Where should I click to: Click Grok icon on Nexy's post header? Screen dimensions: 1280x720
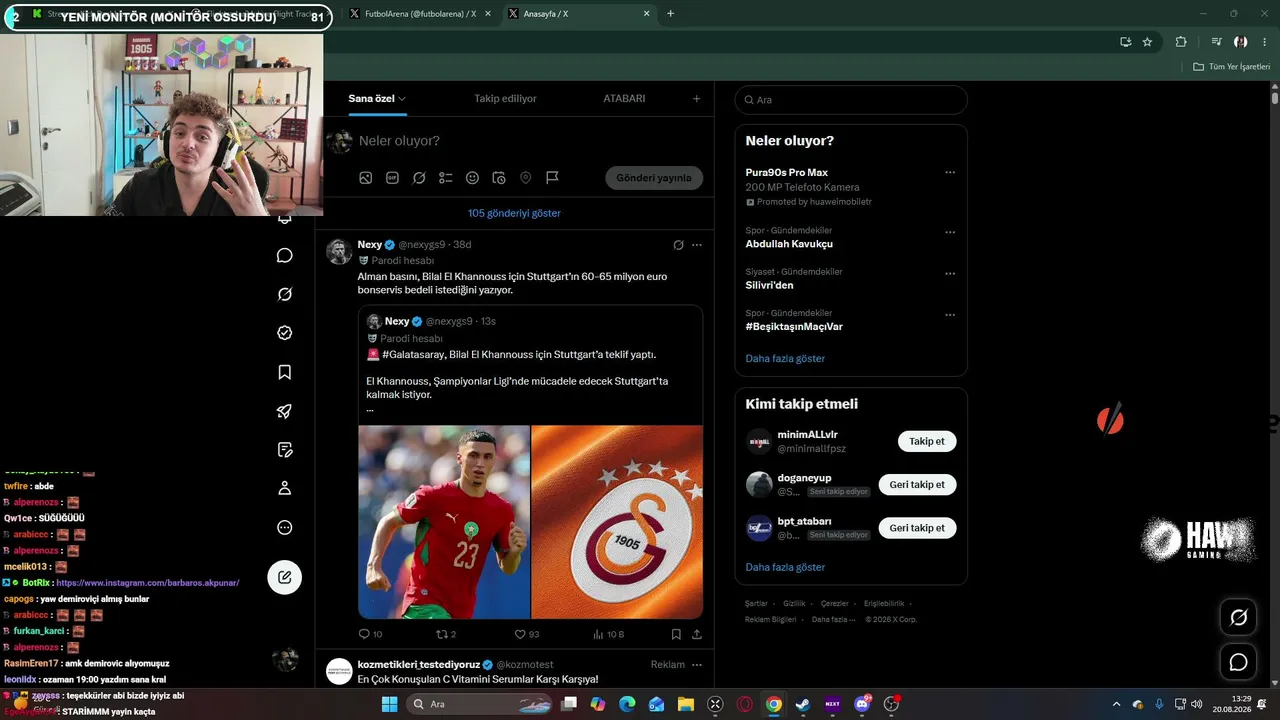click(678, 245)
